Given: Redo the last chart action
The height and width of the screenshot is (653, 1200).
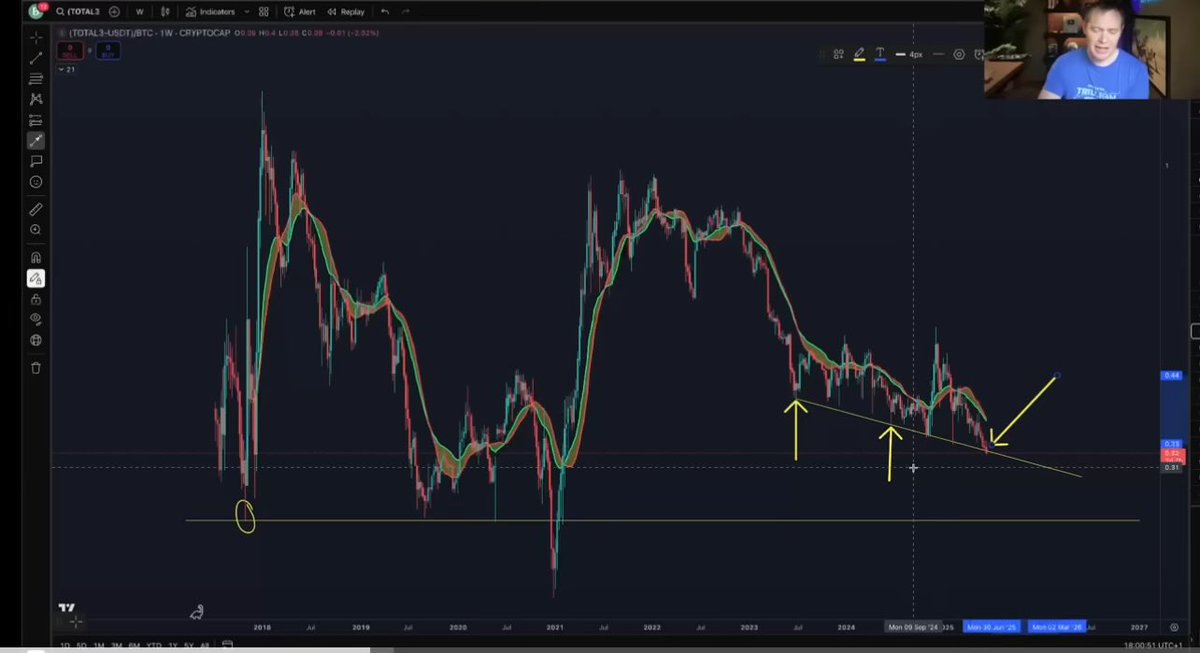Looking at the screenshot, I should [405, 12].
